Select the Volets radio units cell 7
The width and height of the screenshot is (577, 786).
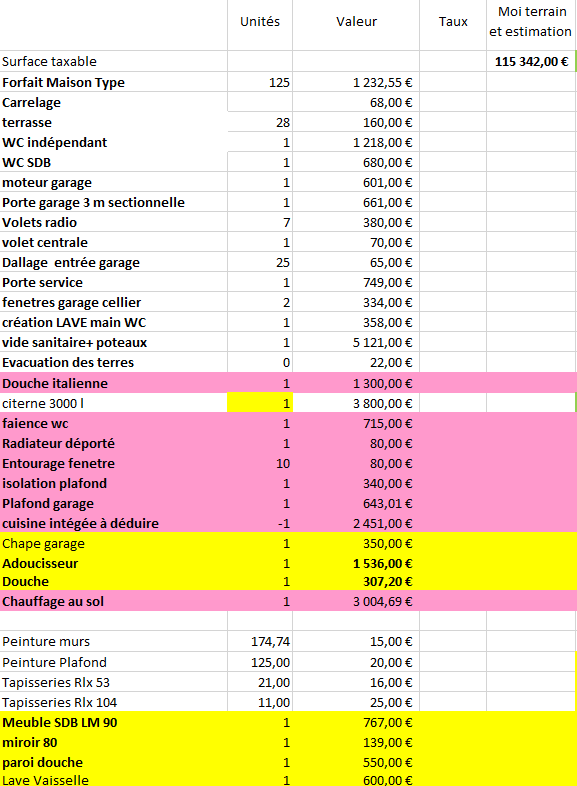(x=260, y=222)
